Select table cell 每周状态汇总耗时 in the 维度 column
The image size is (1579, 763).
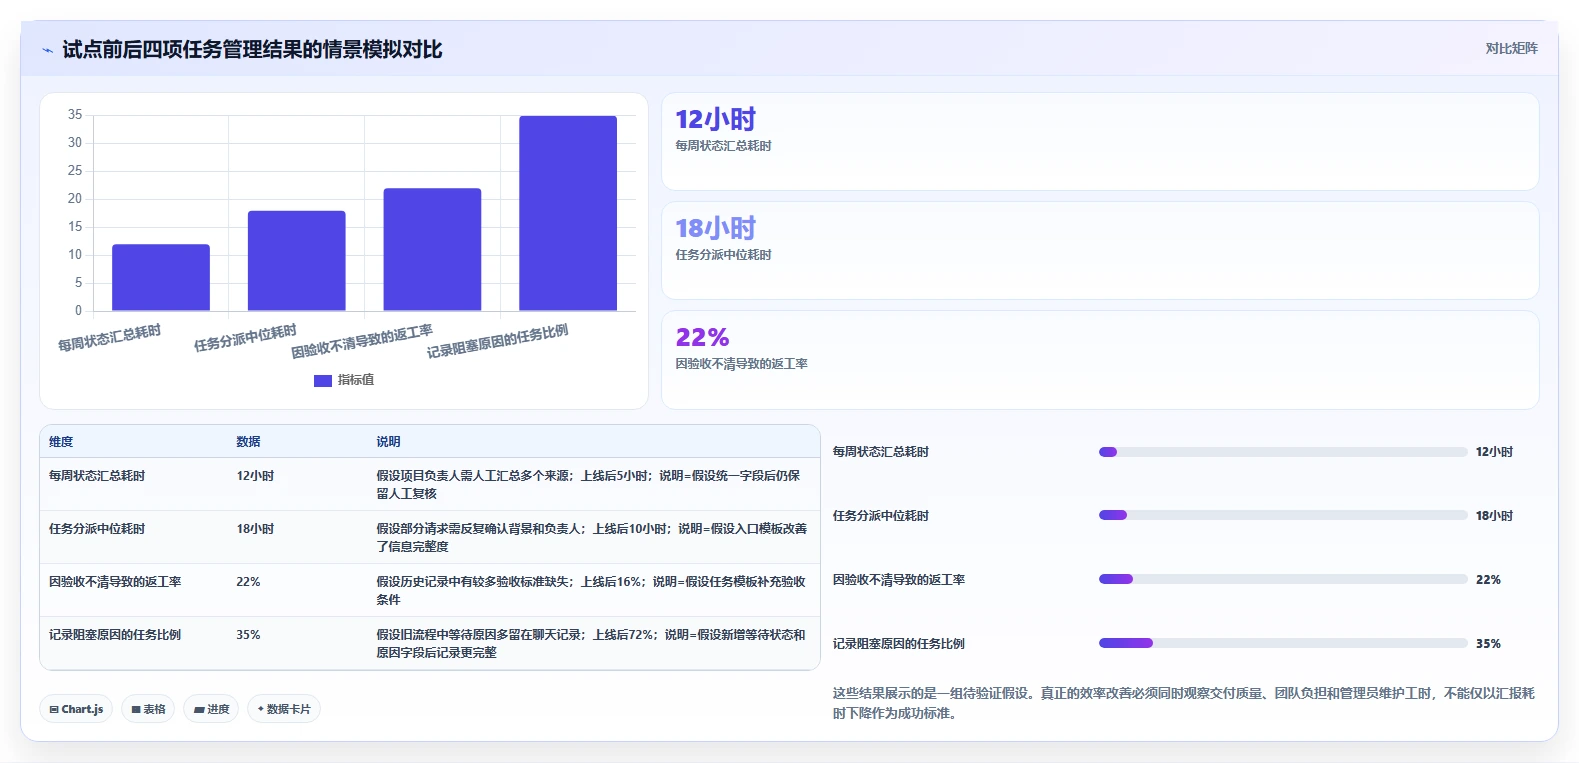point(97,476)
